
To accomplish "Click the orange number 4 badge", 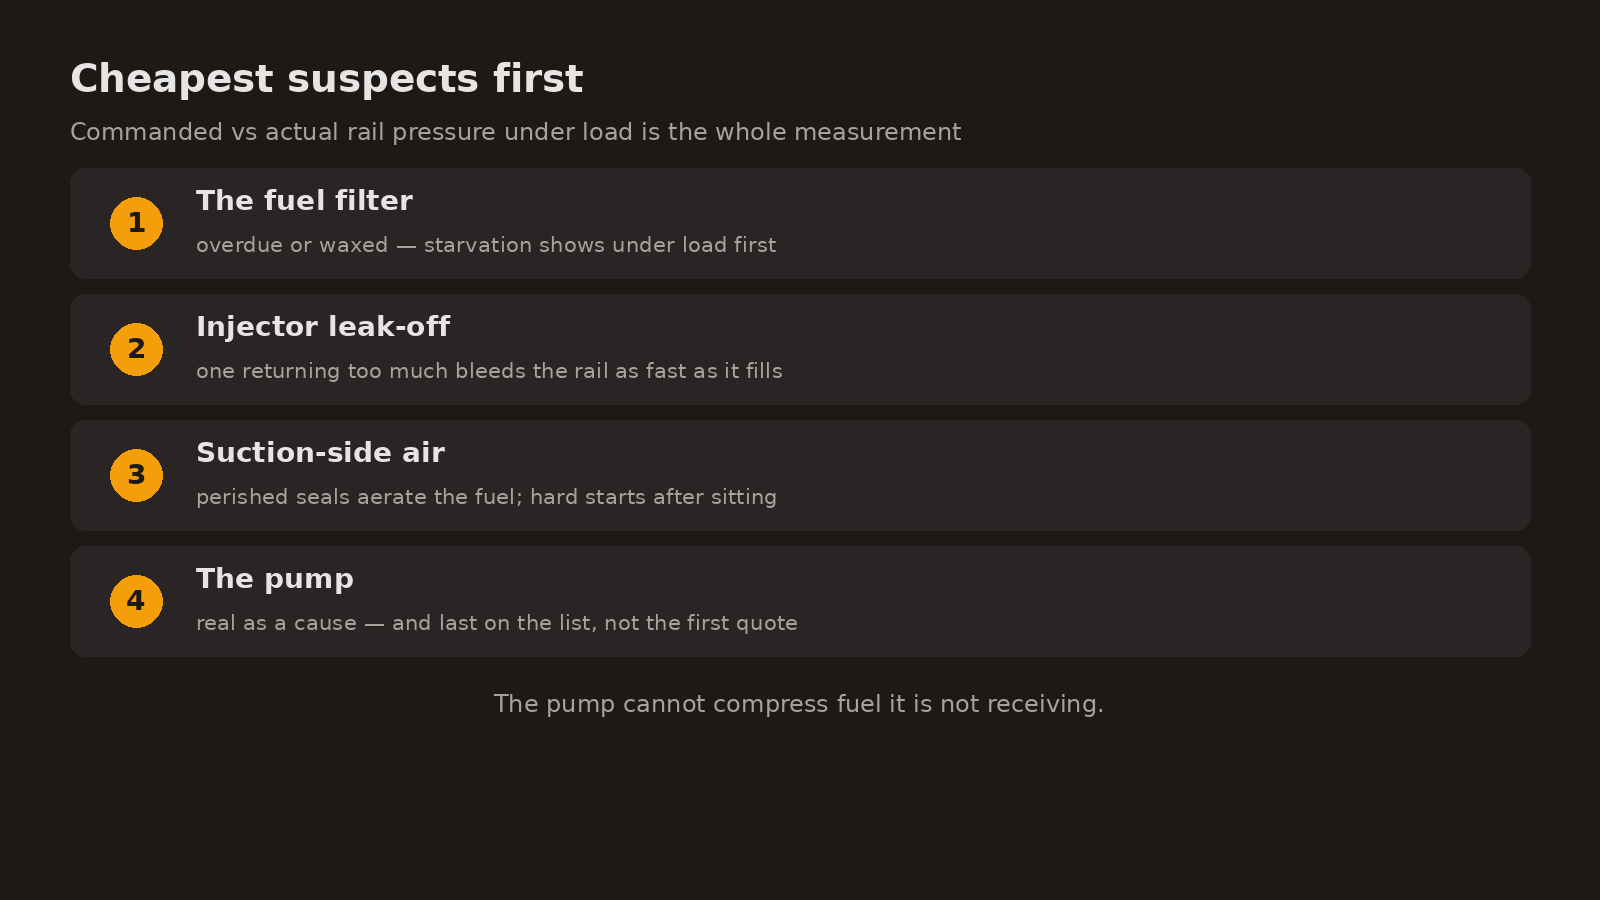I will 136,601.
